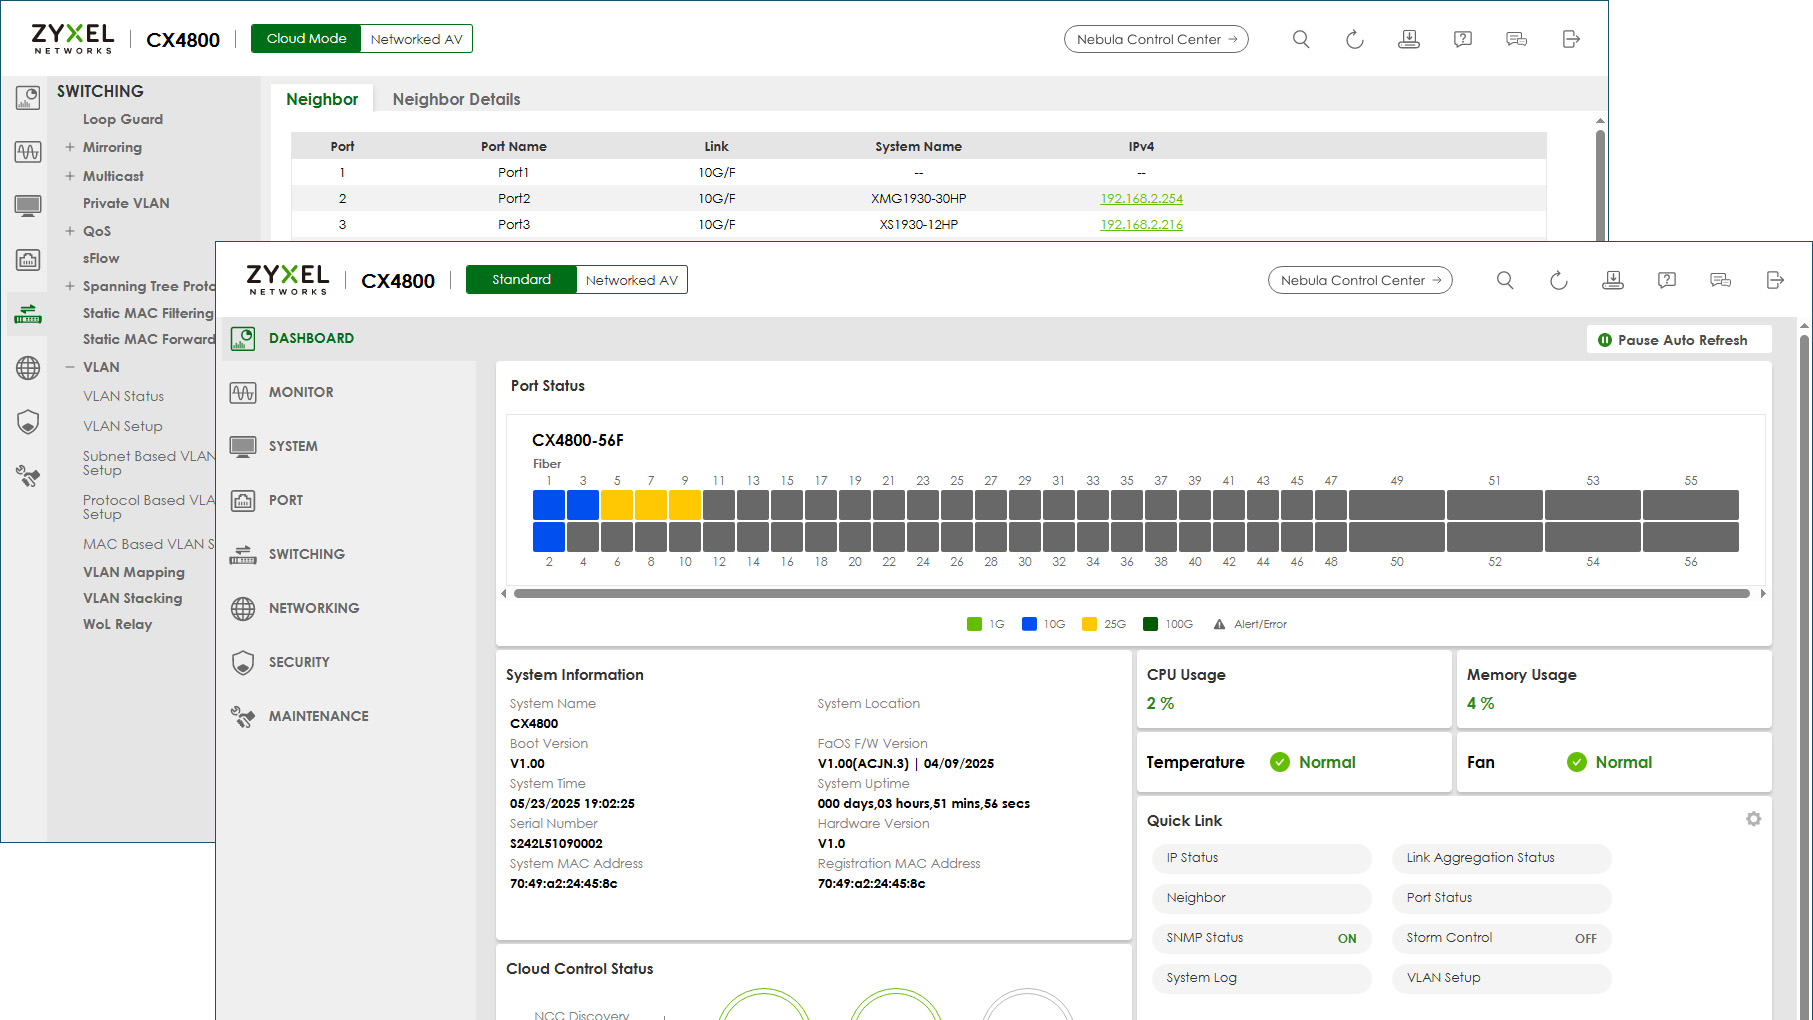Open NETWORKING menu in front window
The width and height of the screenshot is (1813, 1020).
(314, 608)
